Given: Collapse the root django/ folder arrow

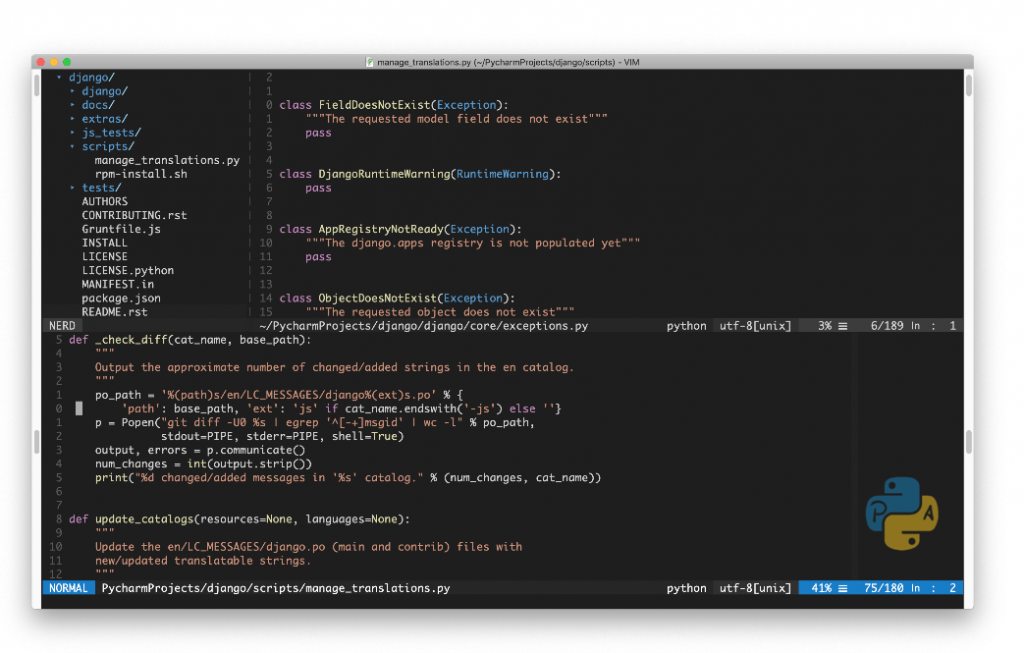Looking at the screenshot, I should click(x=59, y=77).
